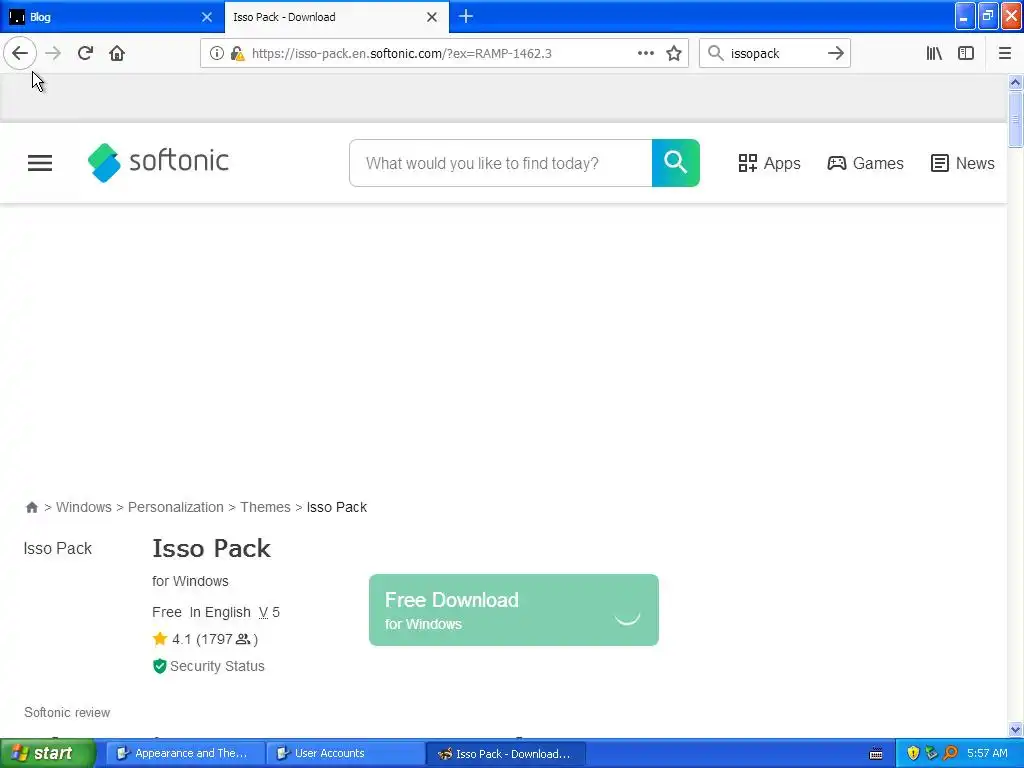
Task: Switch to Appearance and Themes taskbar window
Action: click(185, 754)
